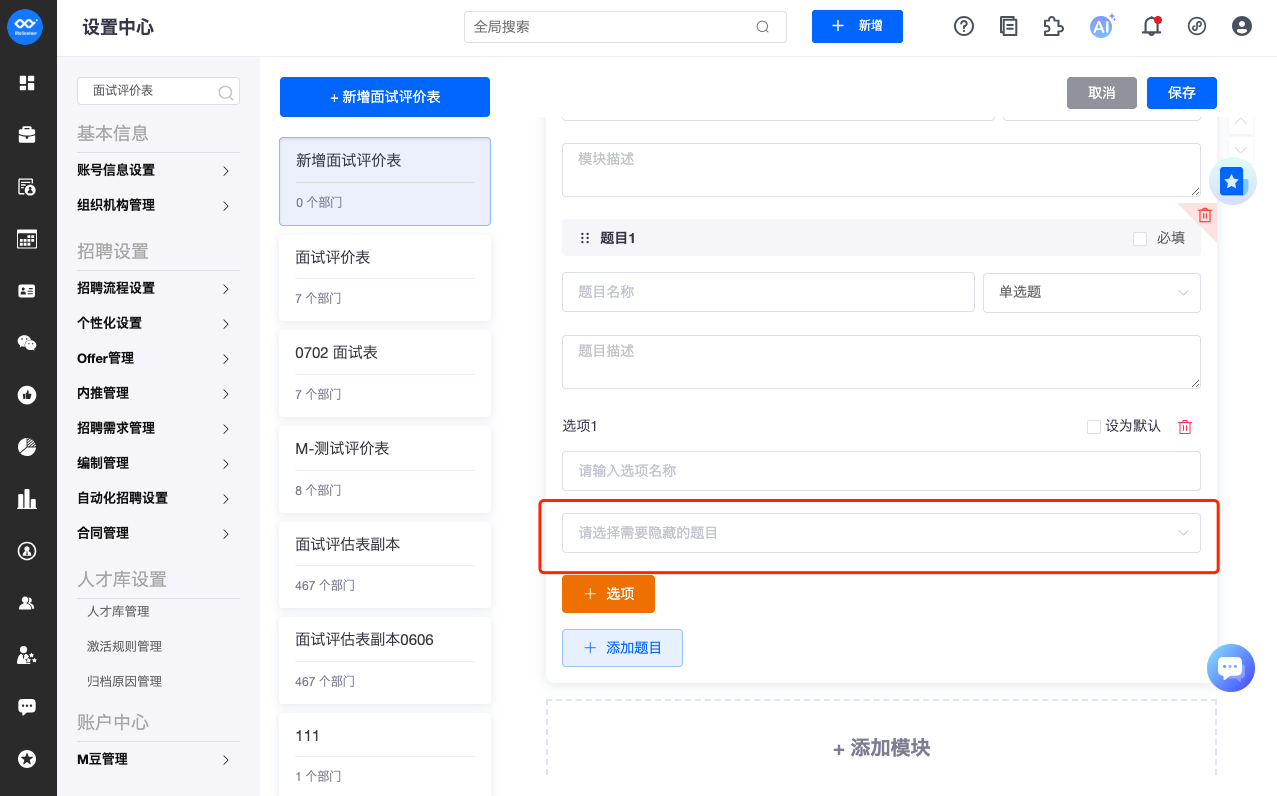Image resolution: width=1277 pixels, height=796 pixels.
Task: Open the documents icon in top bar
Action: click(x=1009, y=27)
